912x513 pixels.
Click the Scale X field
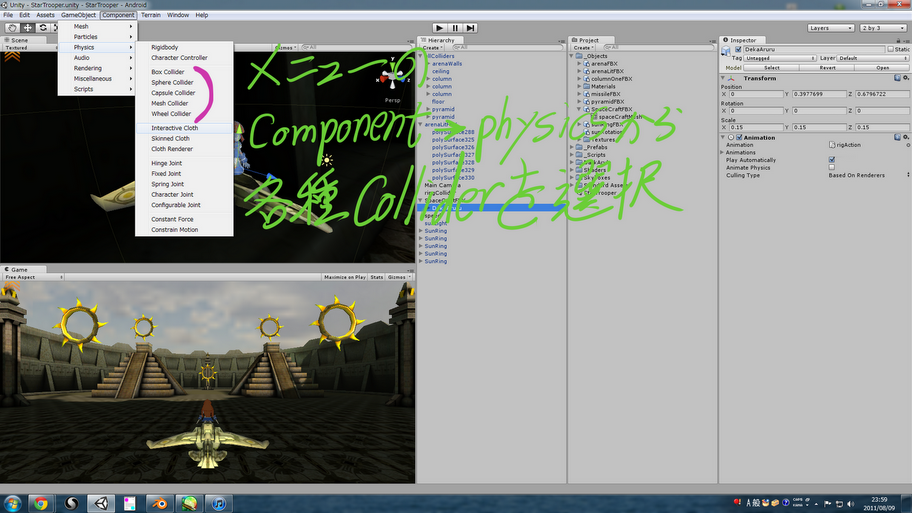[x=756, y=127]
